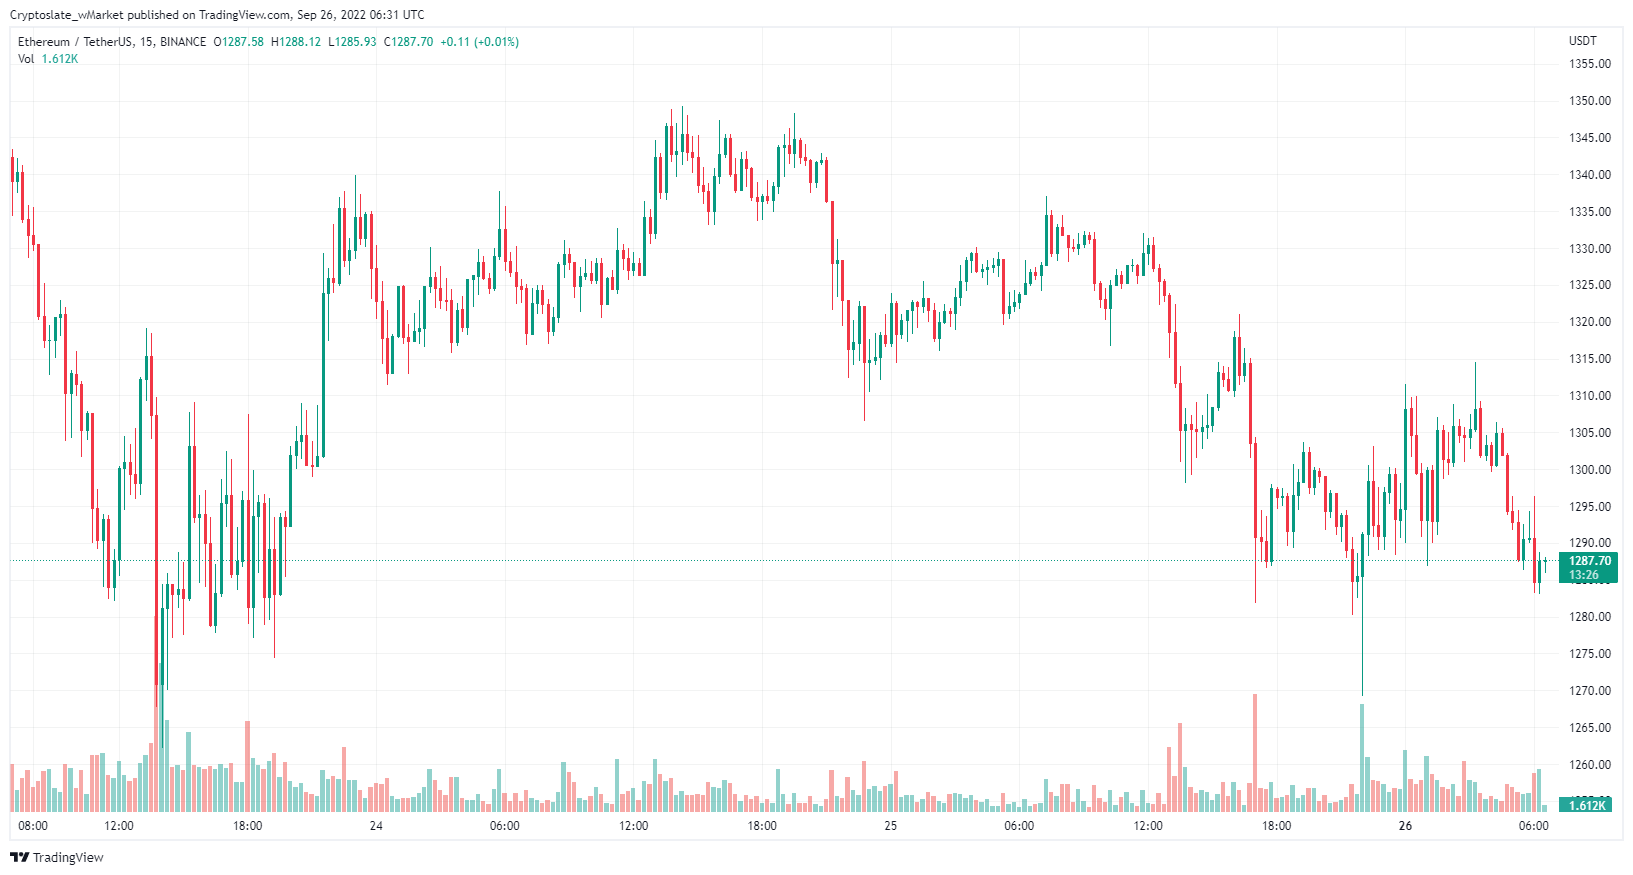Click the 1295.00 price axis label
The width and height of the screenshot is (1633, 875).
click(x=1590, y=507)
